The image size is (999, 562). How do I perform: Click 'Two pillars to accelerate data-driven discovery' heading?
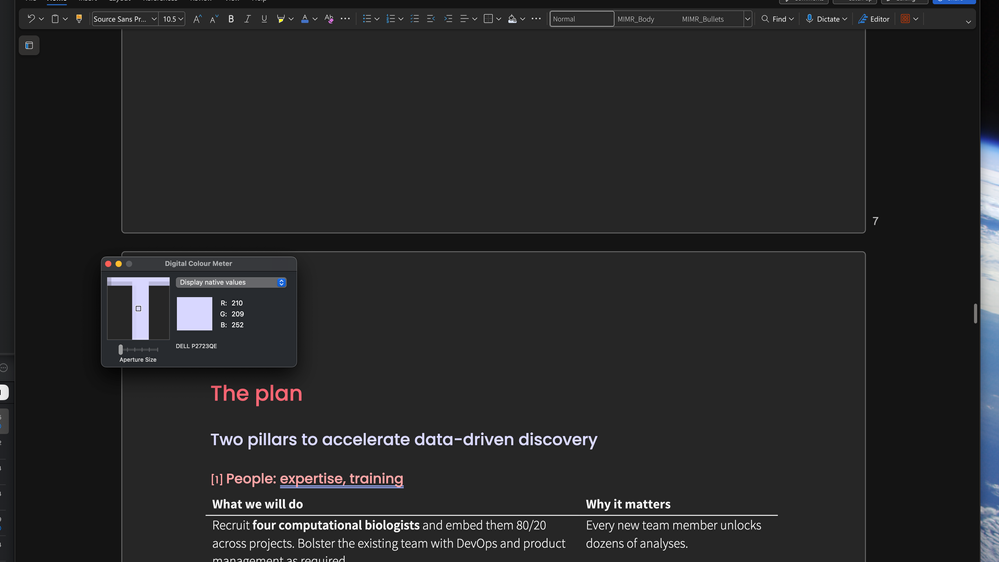click(x=404, y=440)
